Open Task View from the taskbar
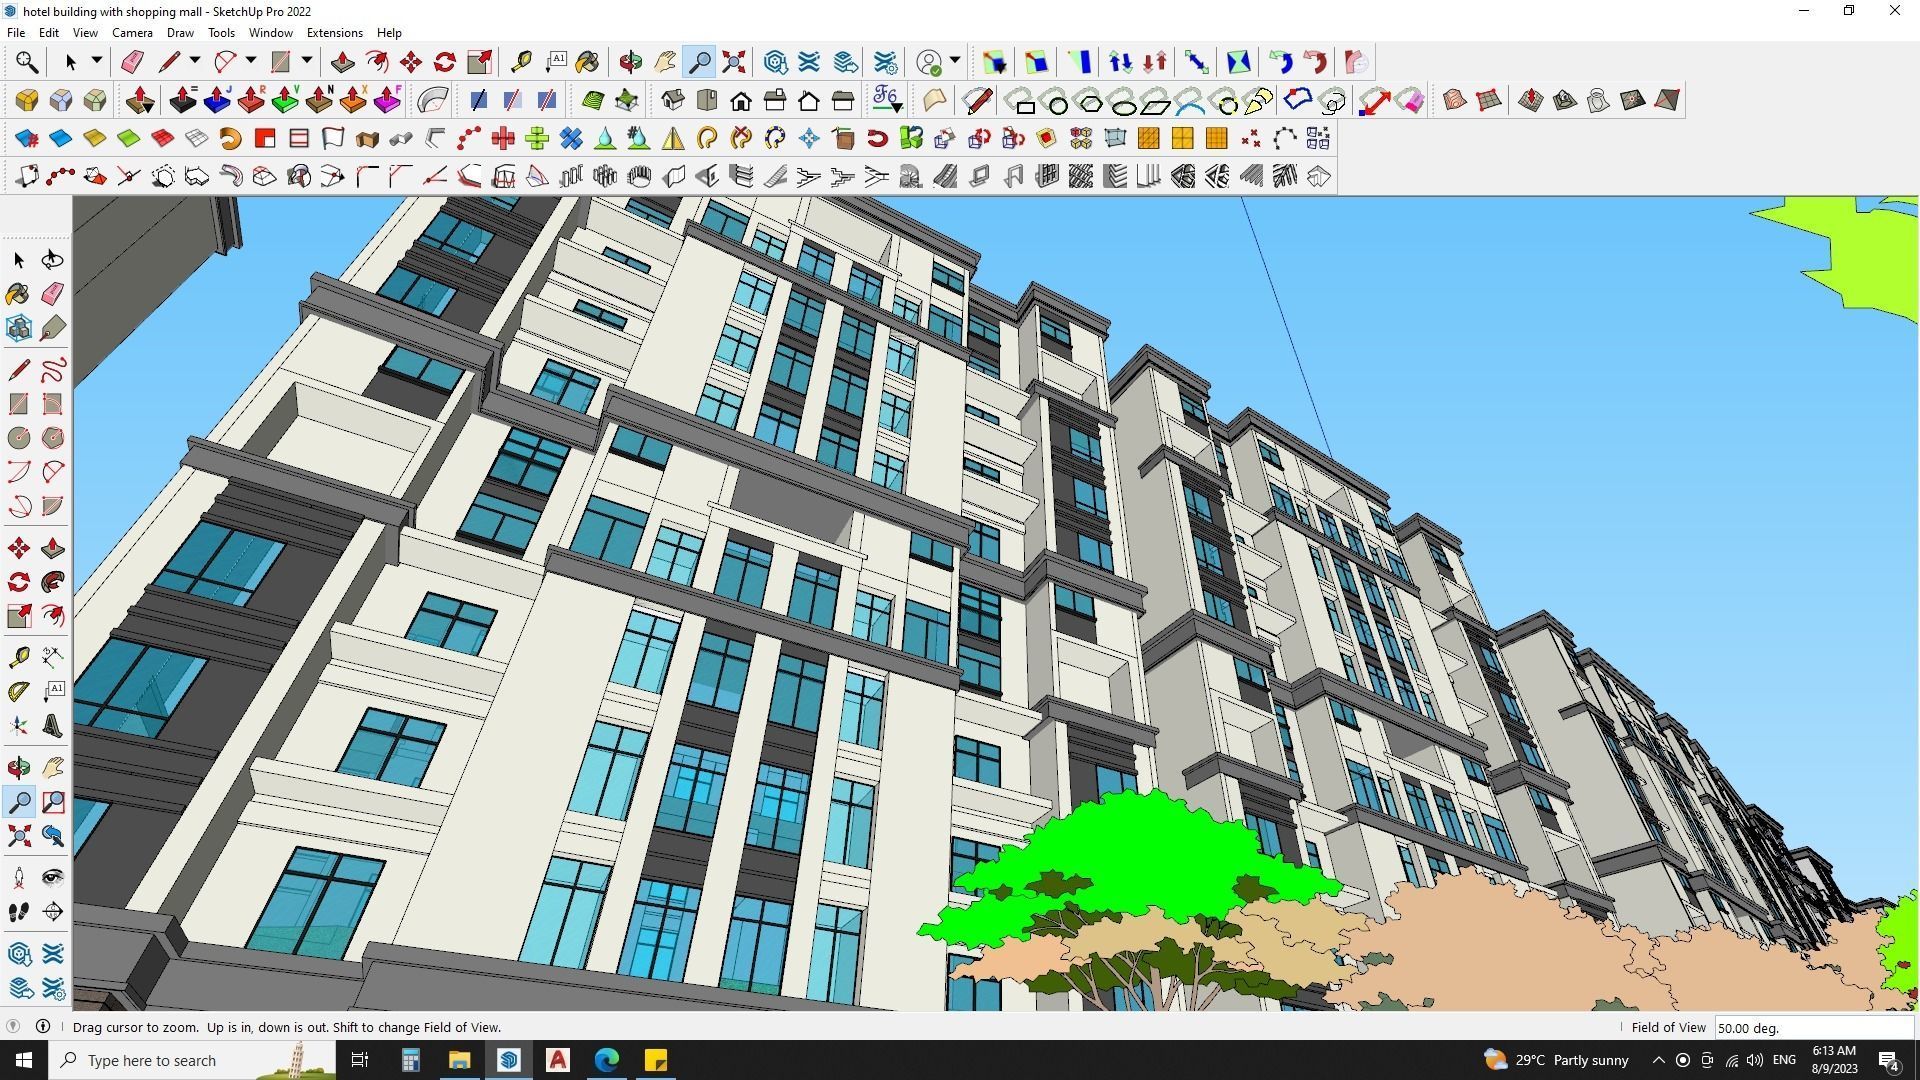 360,1060
